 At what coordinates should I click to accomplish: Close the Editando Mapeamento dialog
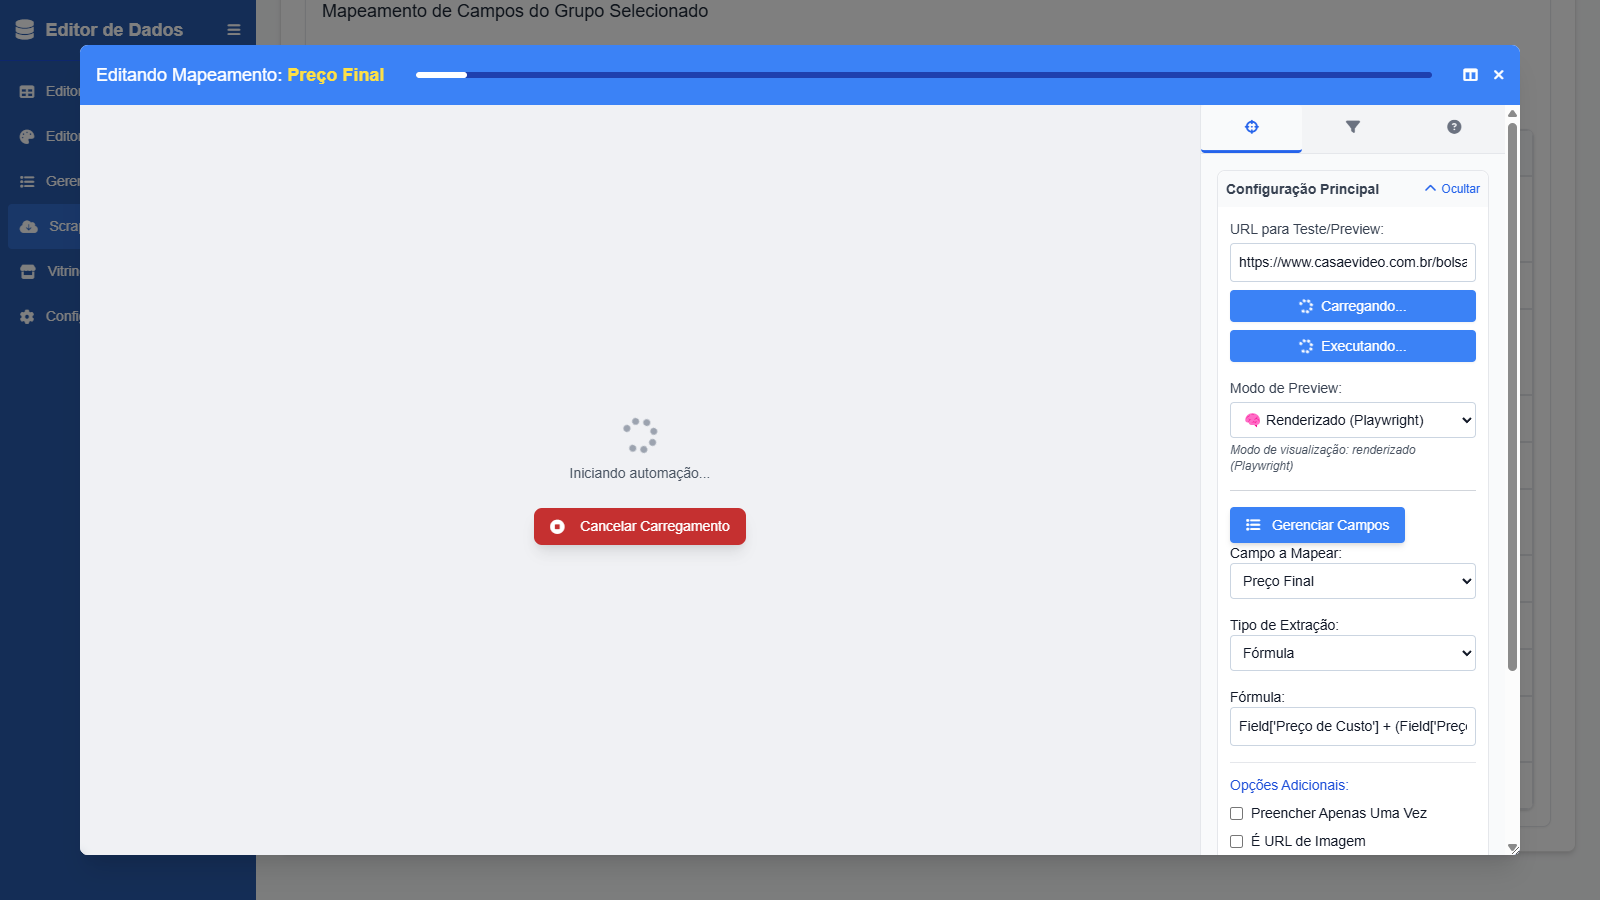click(x=1498, y=75)
